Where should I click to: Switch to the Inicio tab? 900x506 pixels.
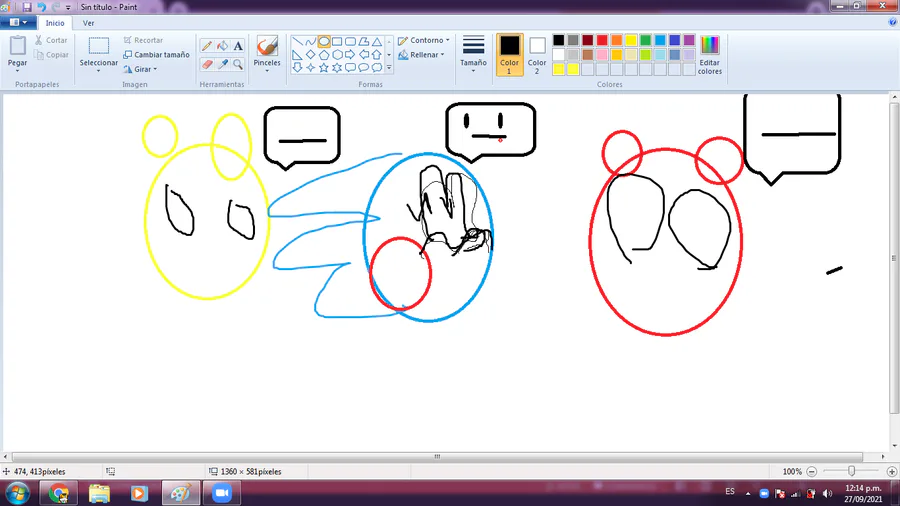coord(55,23)
